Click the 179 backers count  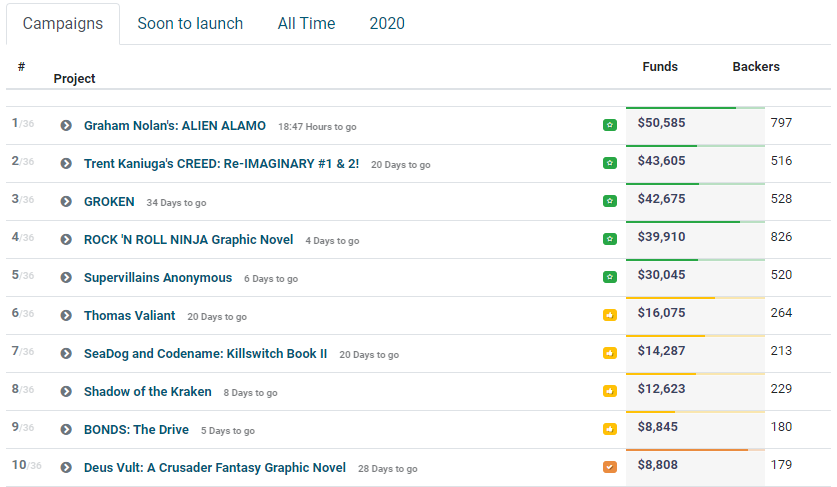[781, 465]
